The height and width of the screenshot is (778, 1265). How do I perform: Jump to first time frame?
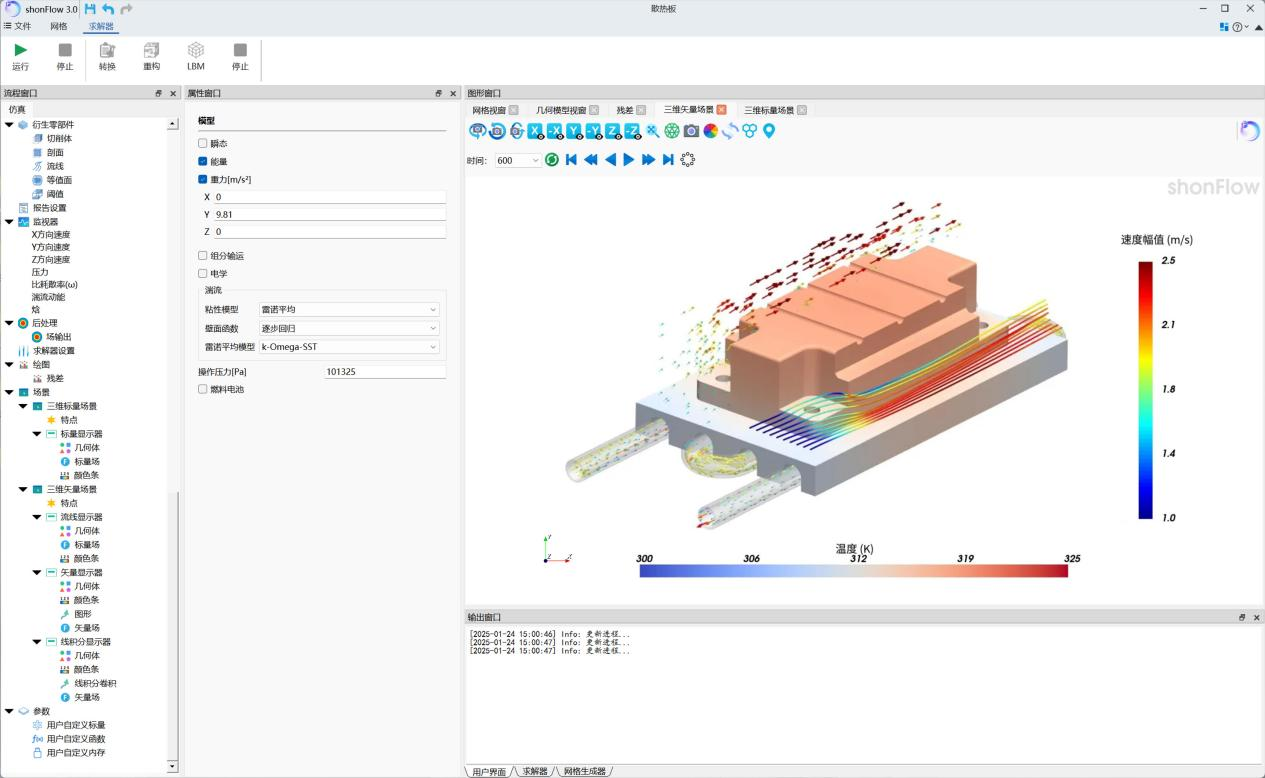[571, 160]
